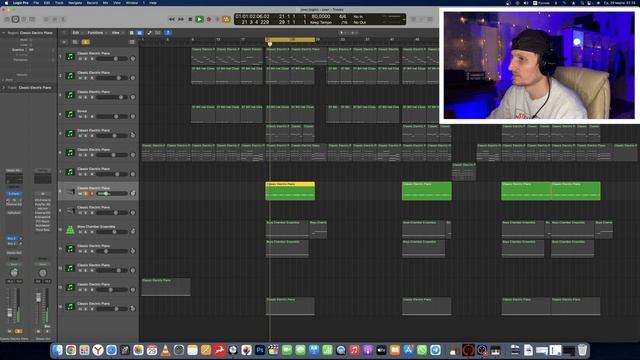The image size is (640, 360).
Task: Open Photoshop from the Dock
Action: [x=260, y=350]
